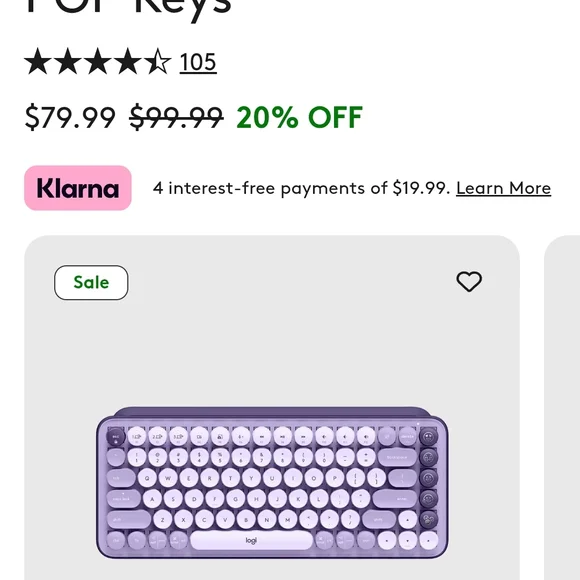The height and width of the screenshot is (580, 580).
Task: Open Klarna Learn More link
Action: (503, 188)
